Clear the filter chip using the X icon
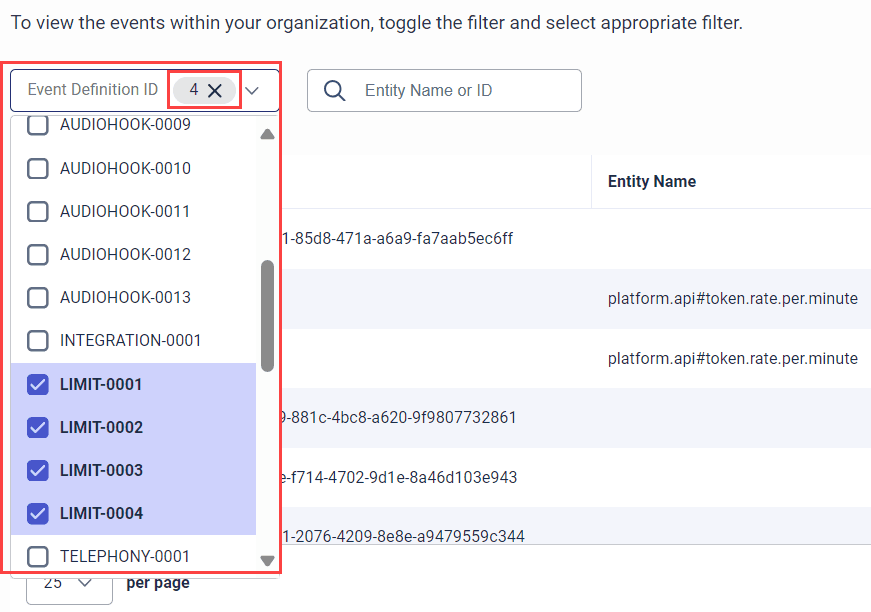Image resolution: width=871 pixels, height=612 pixels. click(x=216, y=89)
